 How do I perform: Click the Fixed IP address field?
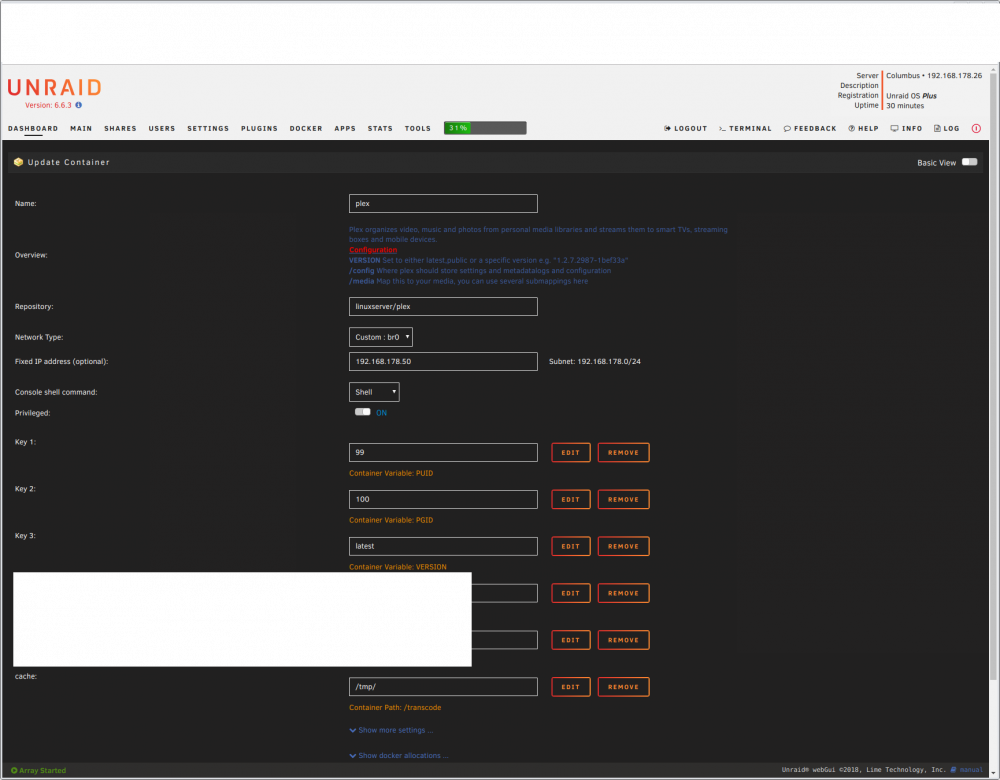(443, 361)
